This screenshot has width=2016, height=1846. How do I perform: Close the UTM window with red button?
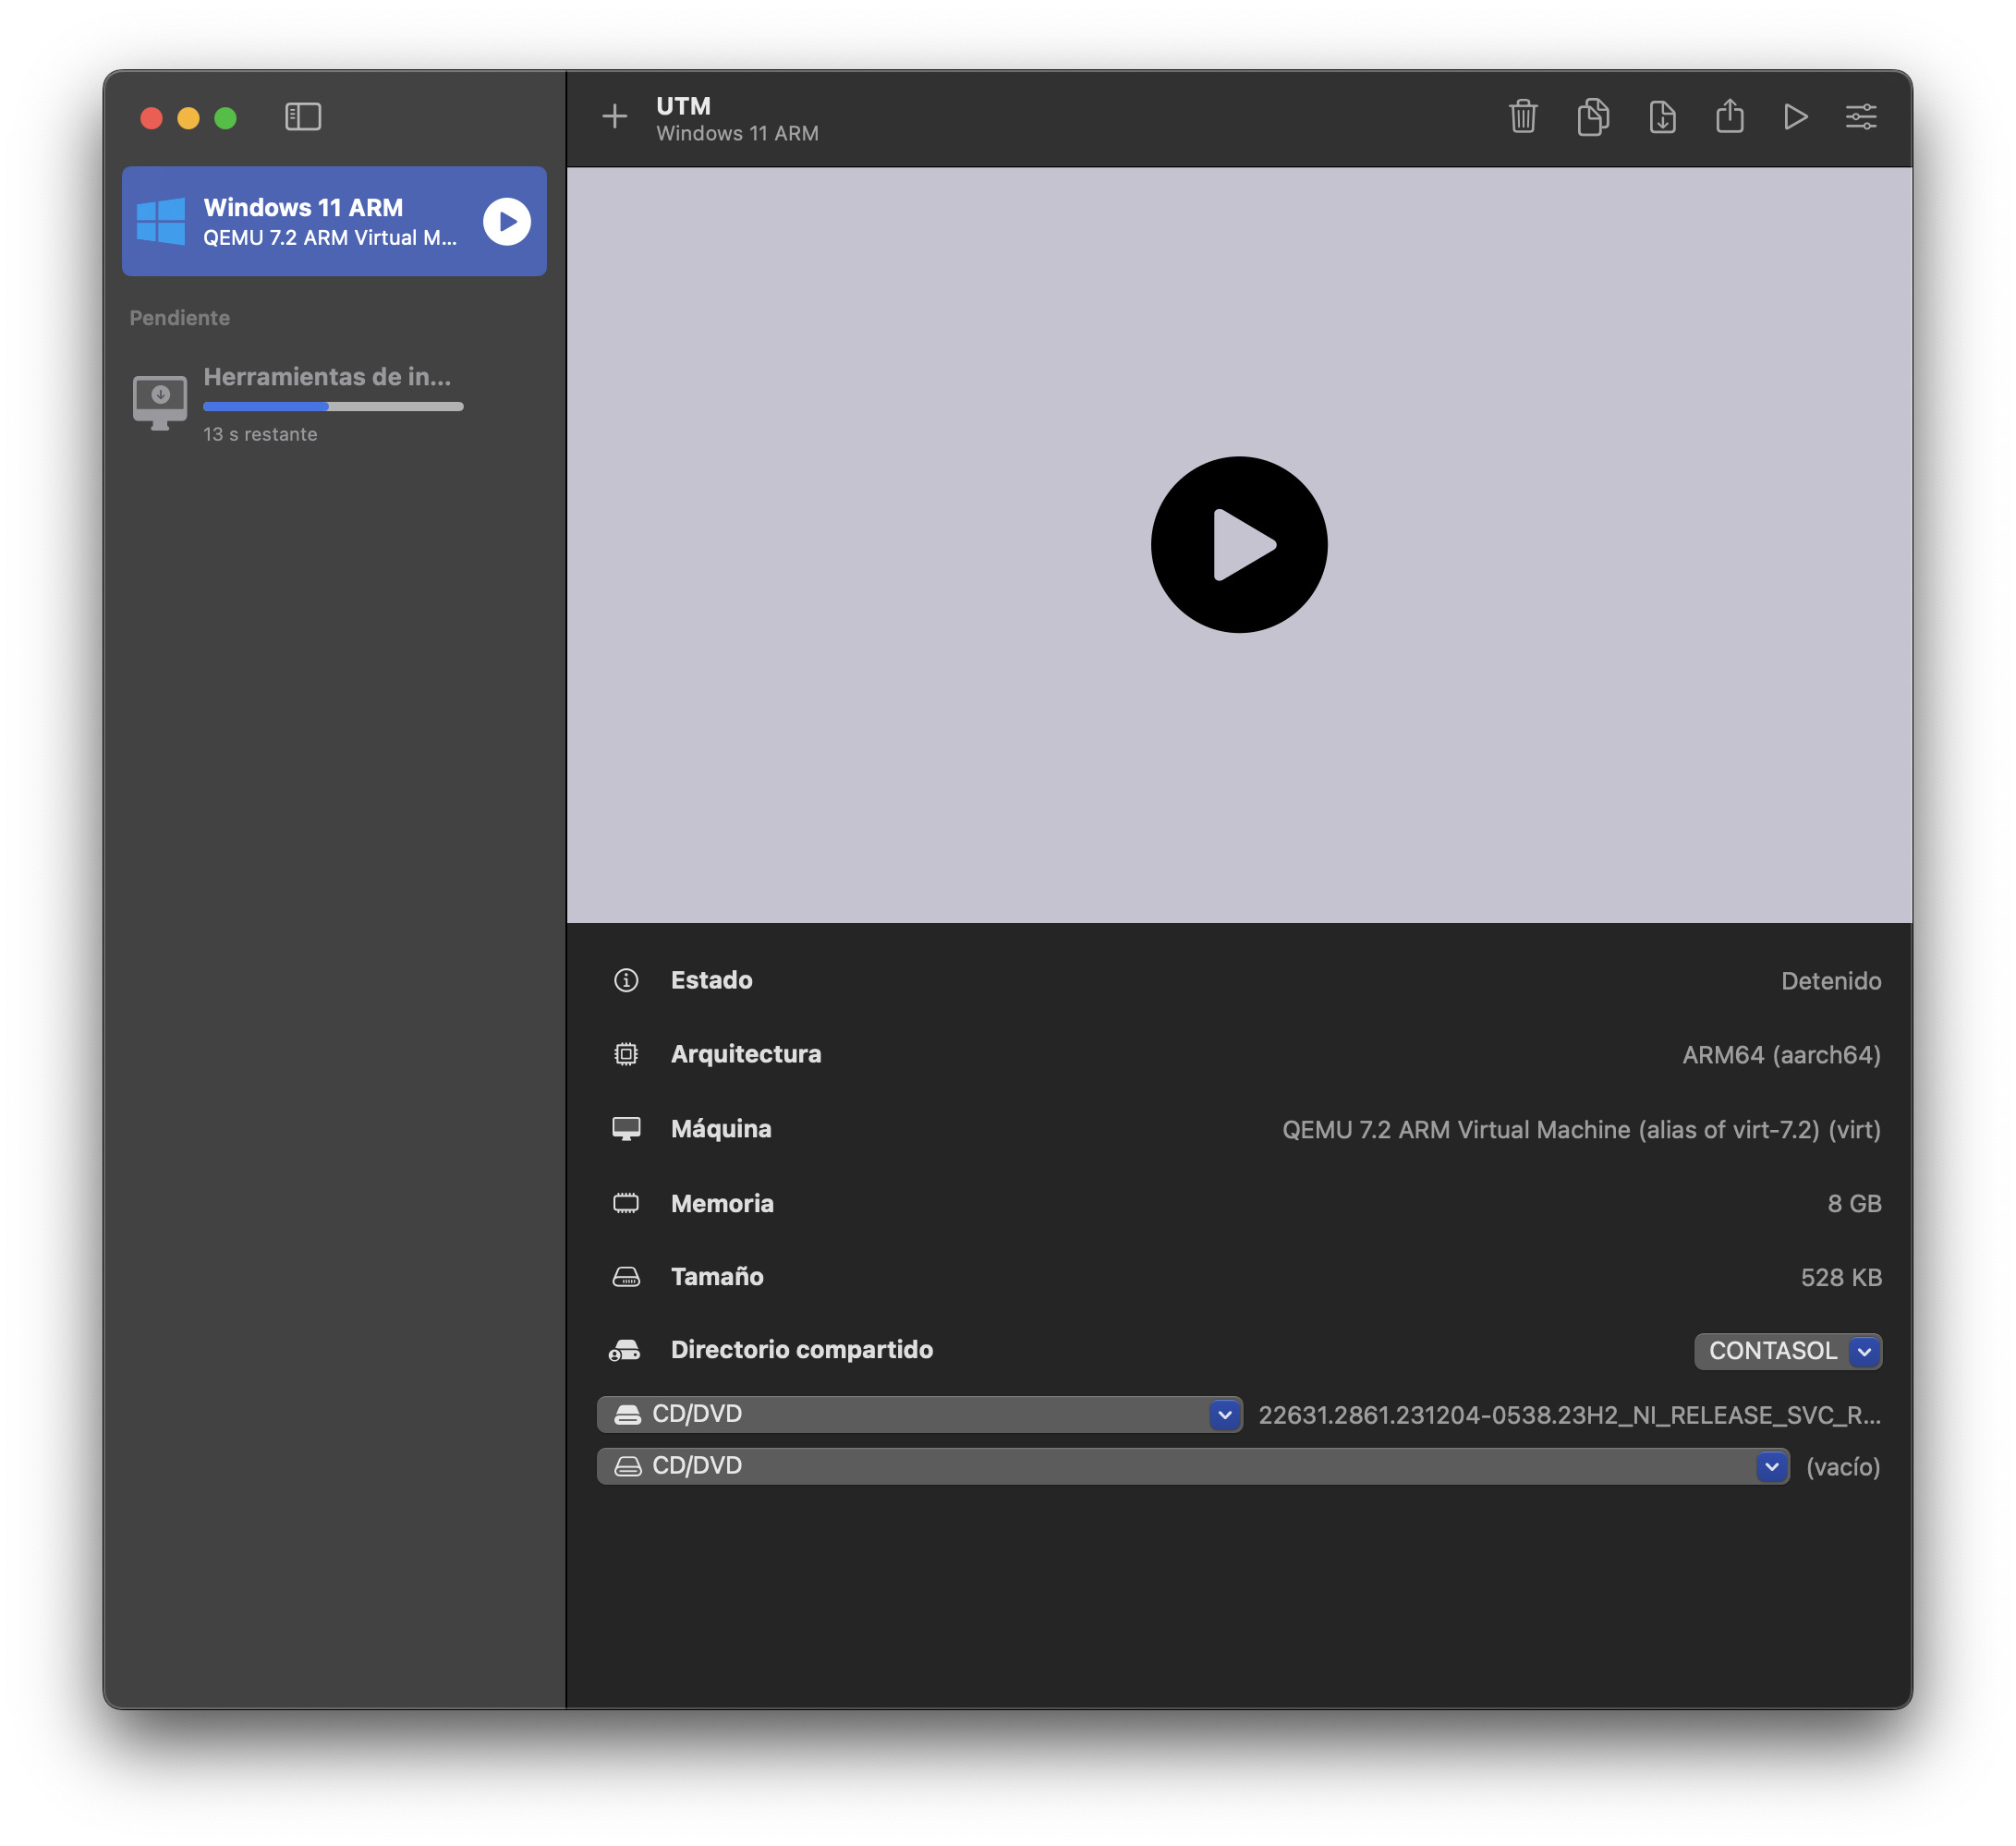(152, 118)
